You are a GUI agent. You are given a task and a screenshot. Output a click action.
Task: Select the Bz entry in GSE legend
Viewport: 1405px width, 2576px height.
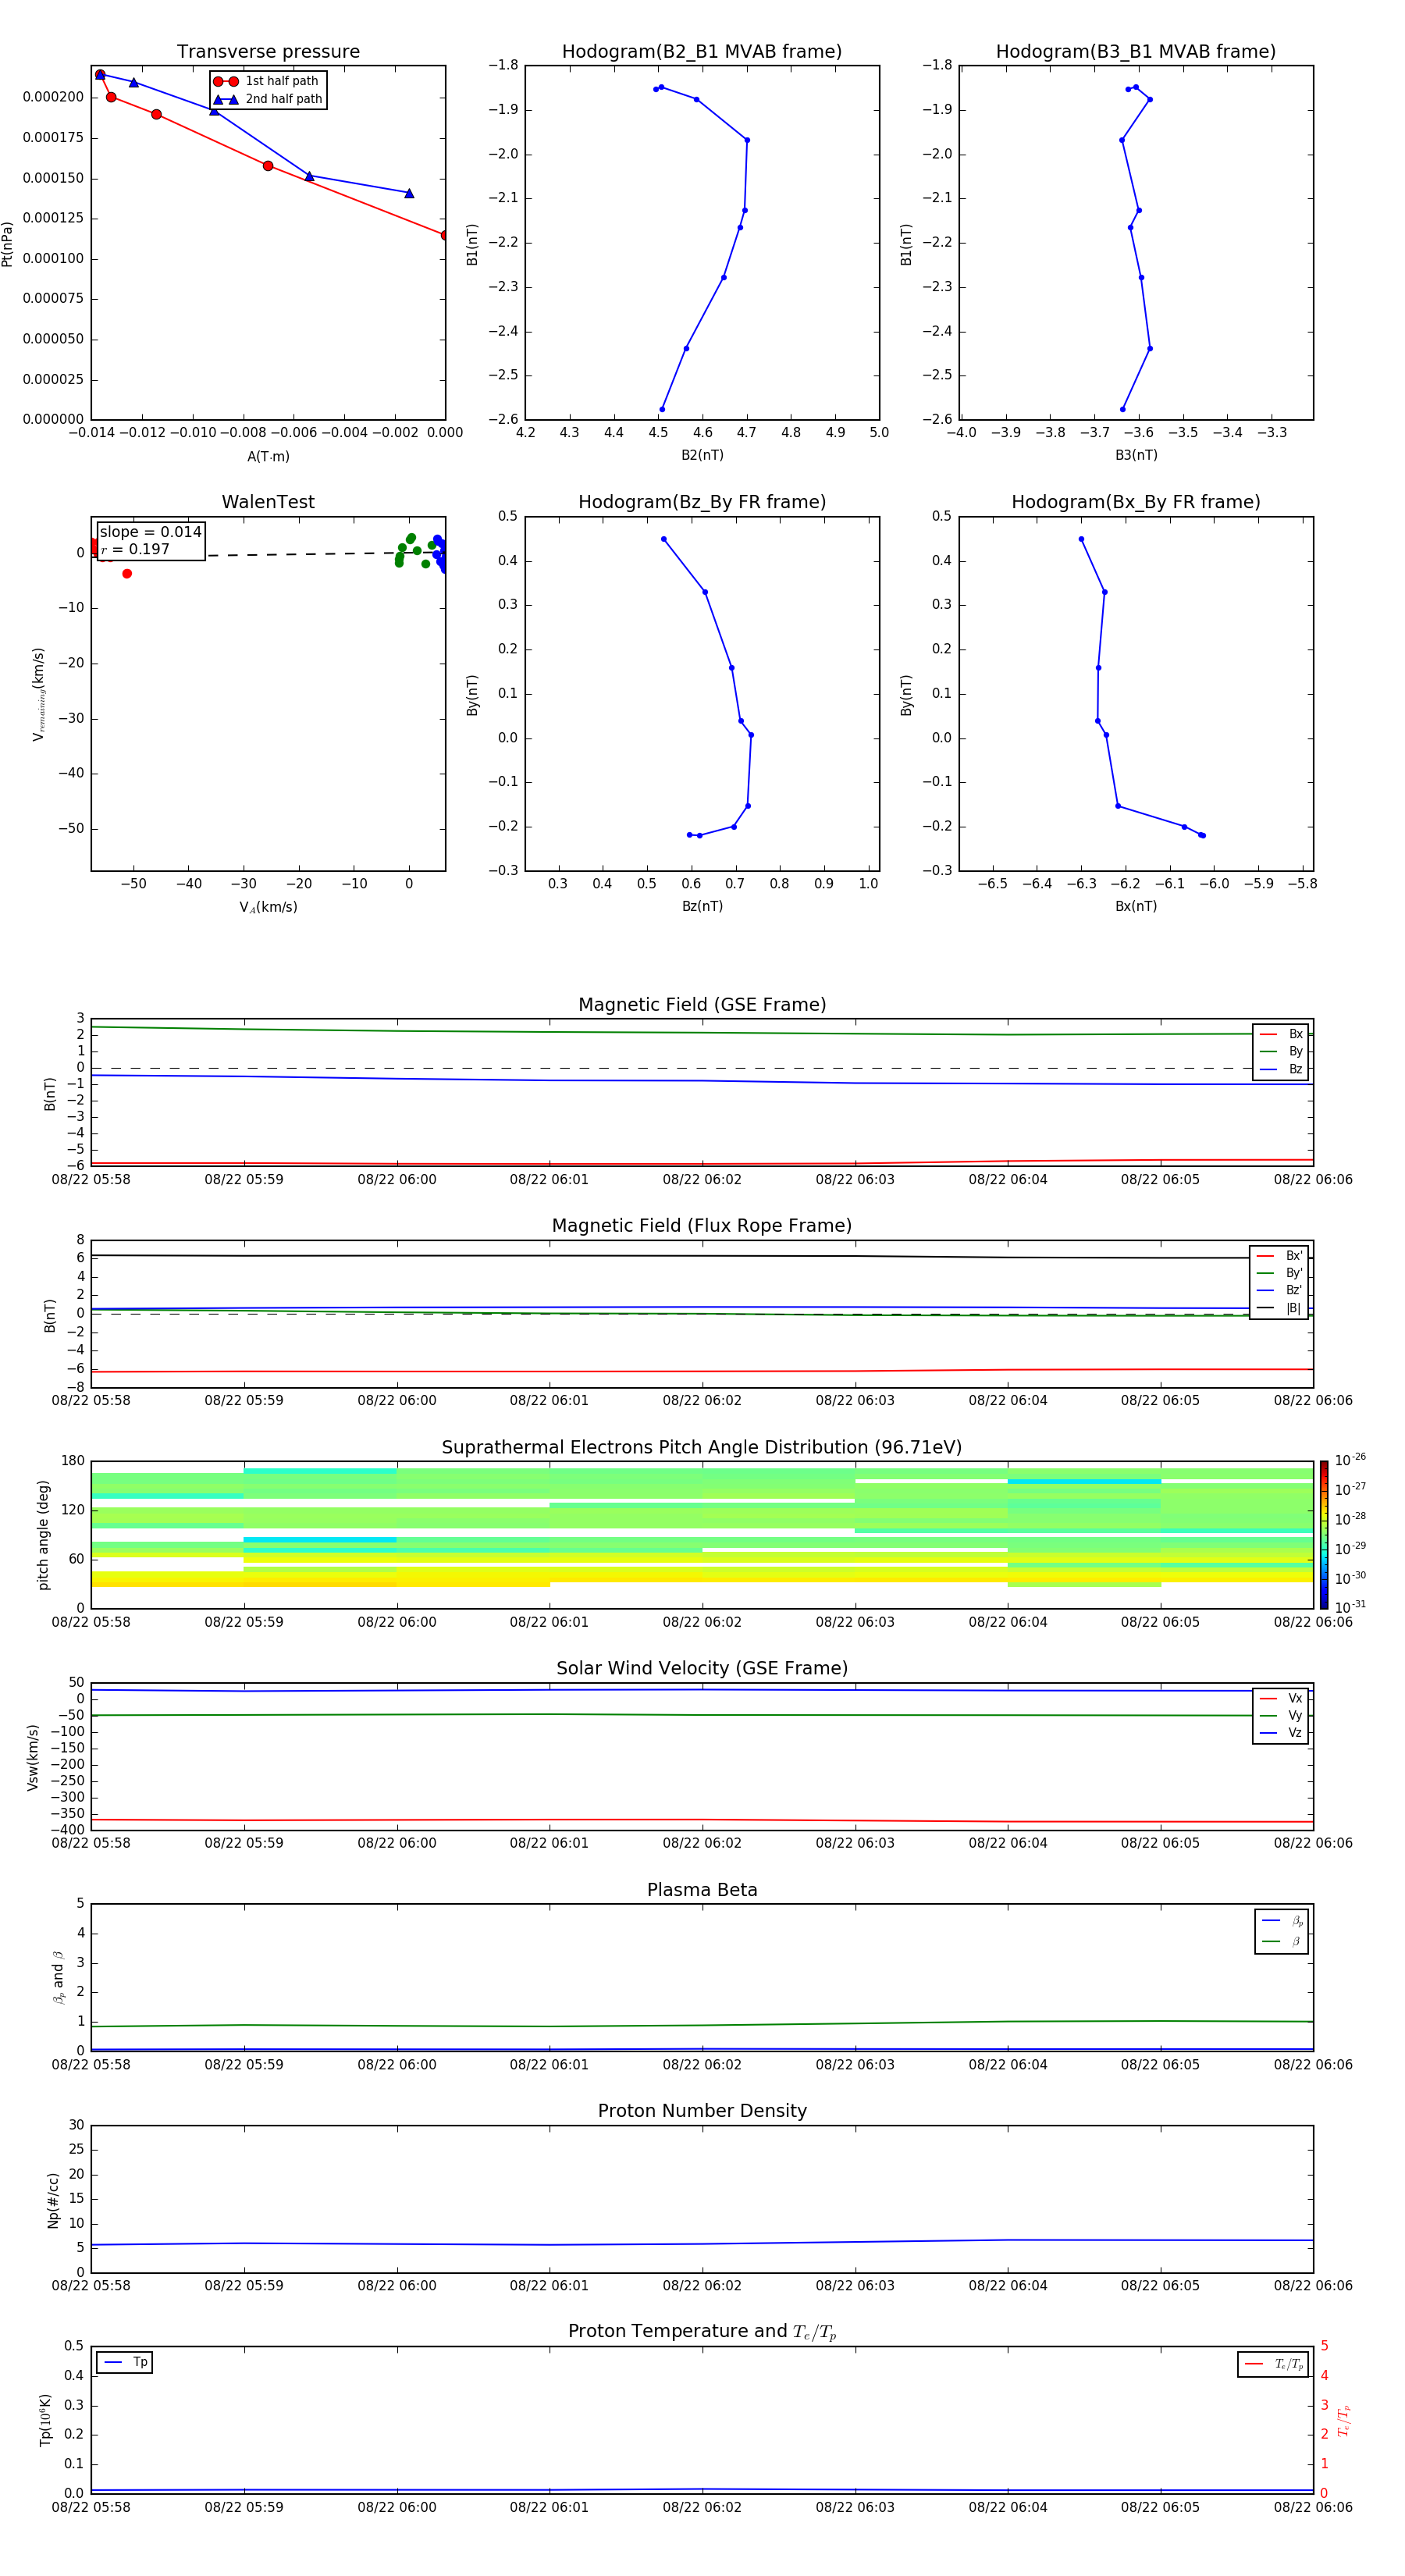pos(1281,1069)
